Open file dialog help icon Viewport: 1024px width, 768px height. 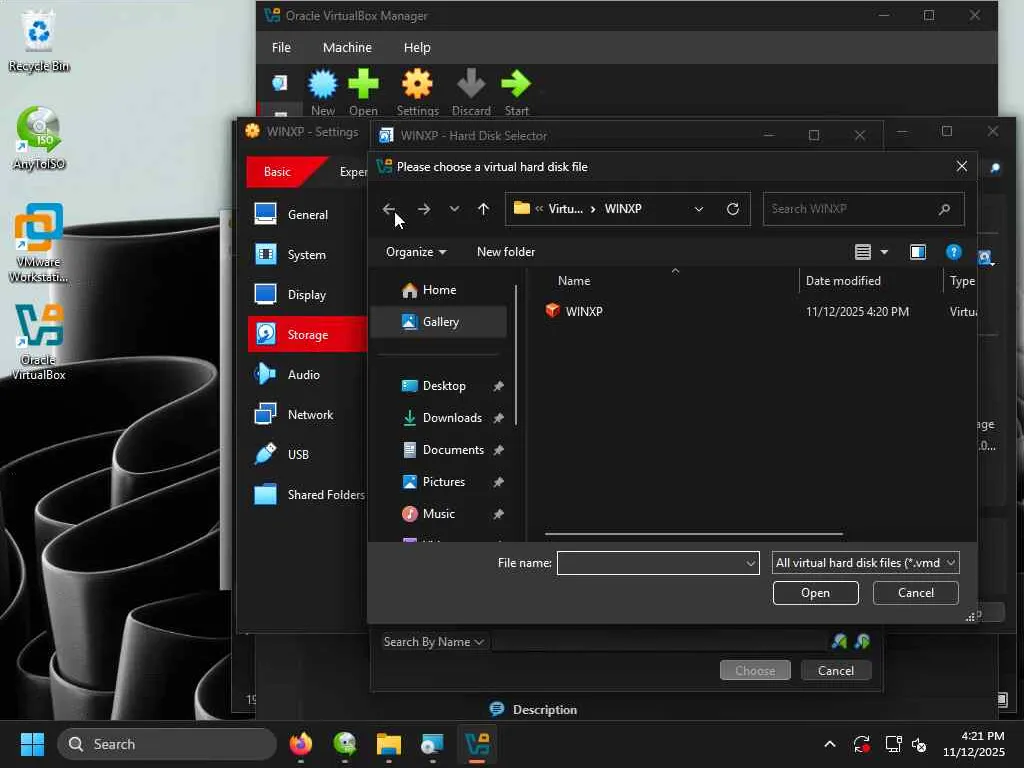pyautogui.click(x=953, y=252)
